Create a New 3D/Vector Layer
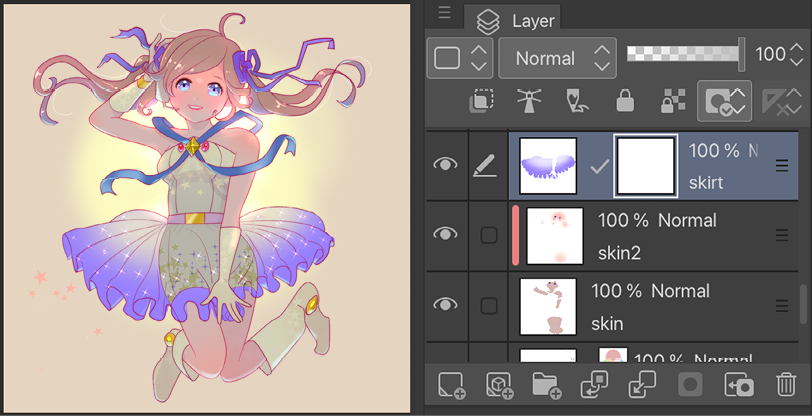The image size is (812, 416). [499, 385]
